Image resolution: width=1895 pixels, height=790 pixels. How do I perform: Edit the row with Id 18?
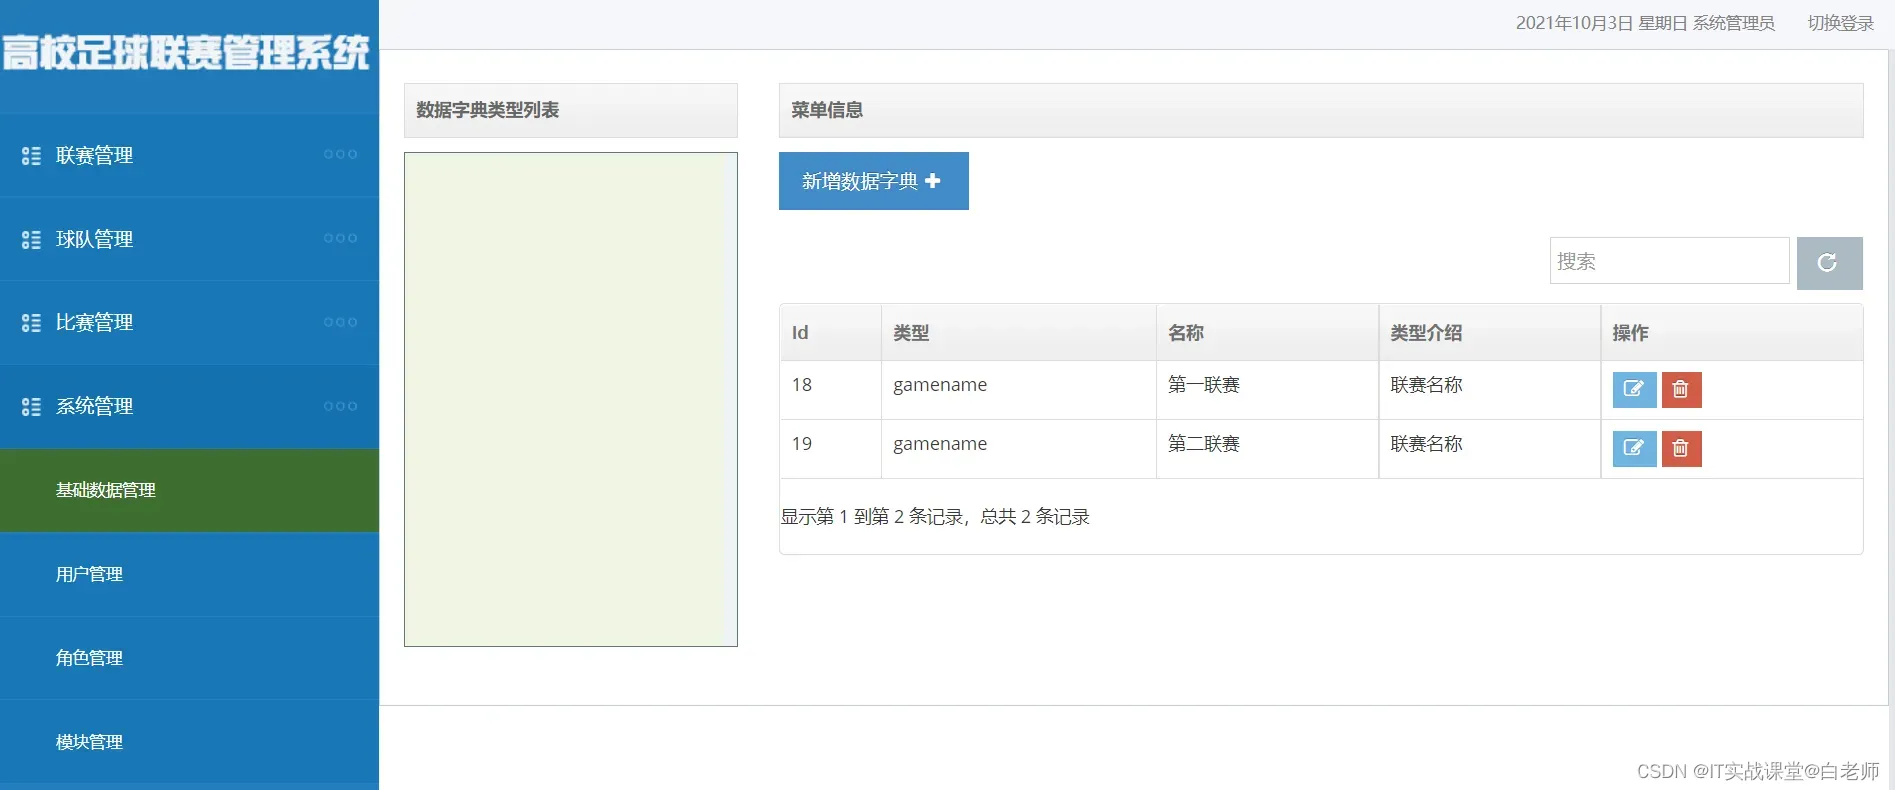coord(1634,389)
